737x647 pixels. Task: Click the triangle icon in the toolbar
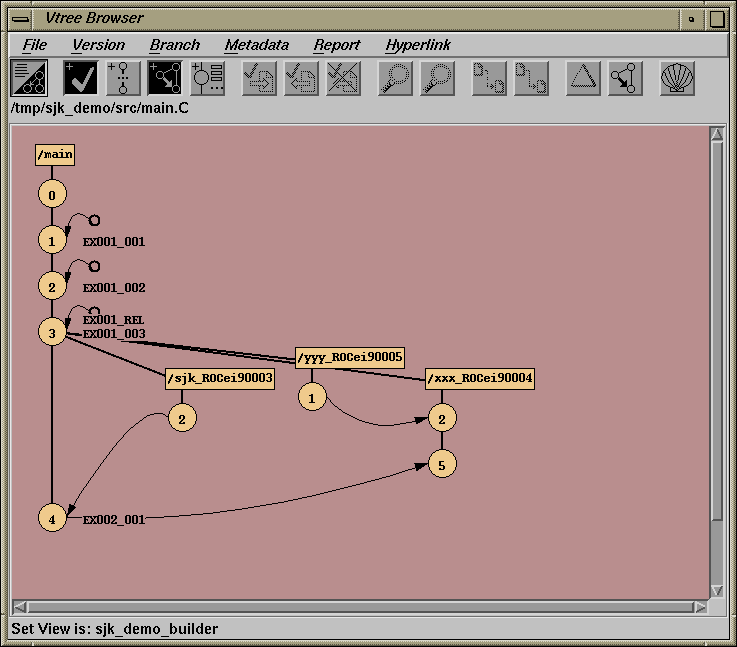pyautogui.click(x=584, y=78)
